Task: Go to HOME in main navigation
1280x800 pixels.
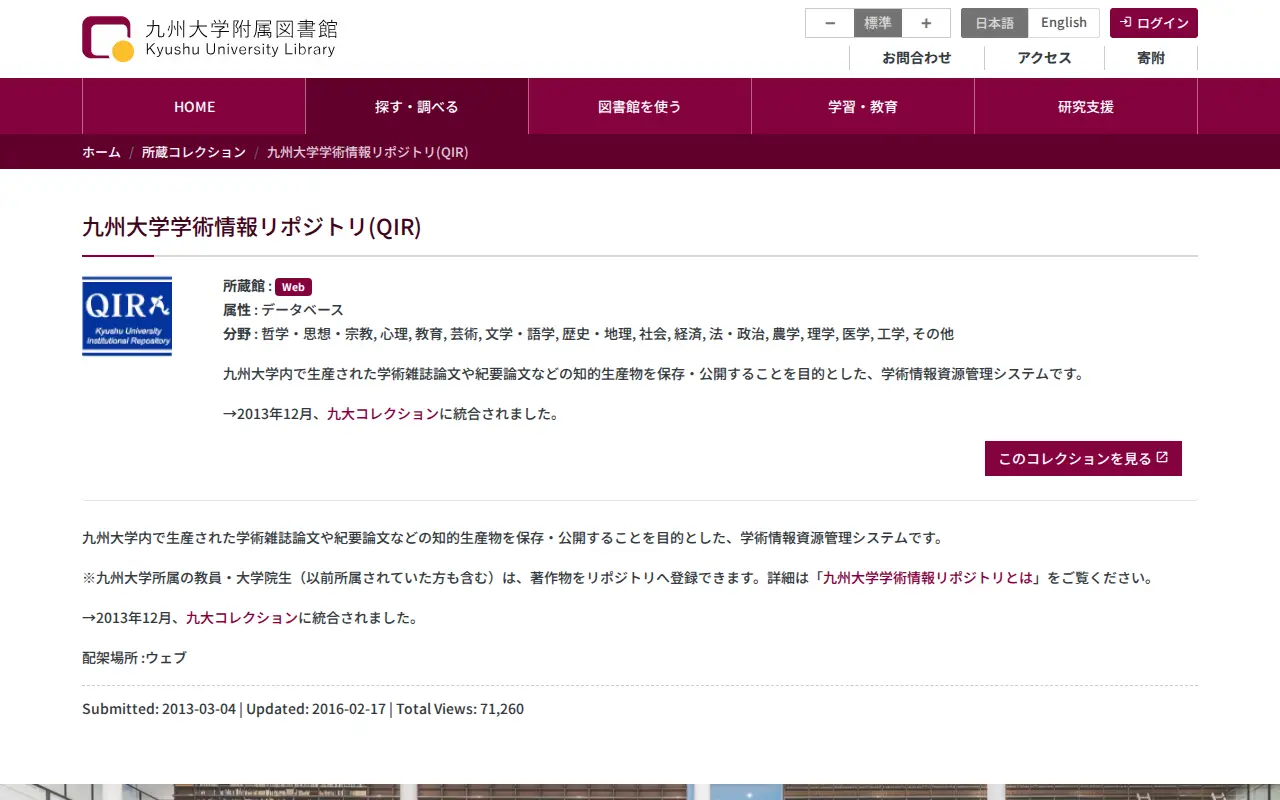Action: pos(194,106)
